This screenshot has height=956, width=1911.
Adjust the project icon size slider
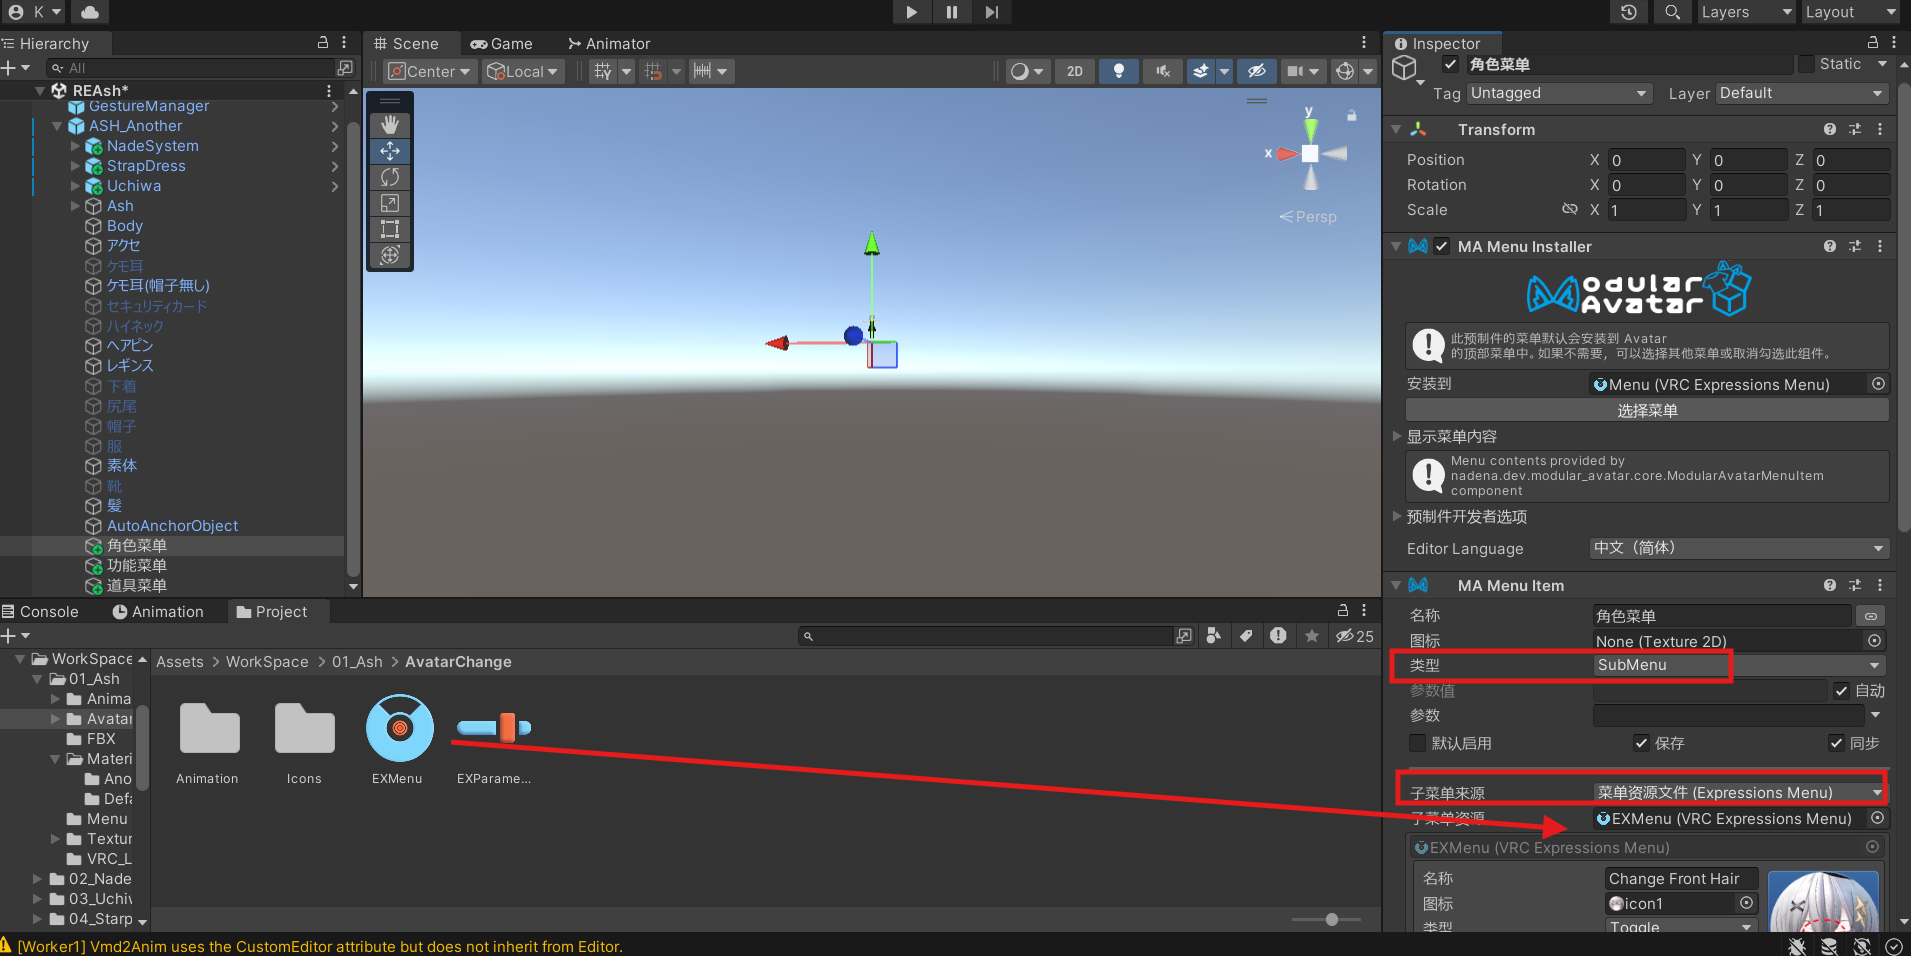pos(1331,919)
